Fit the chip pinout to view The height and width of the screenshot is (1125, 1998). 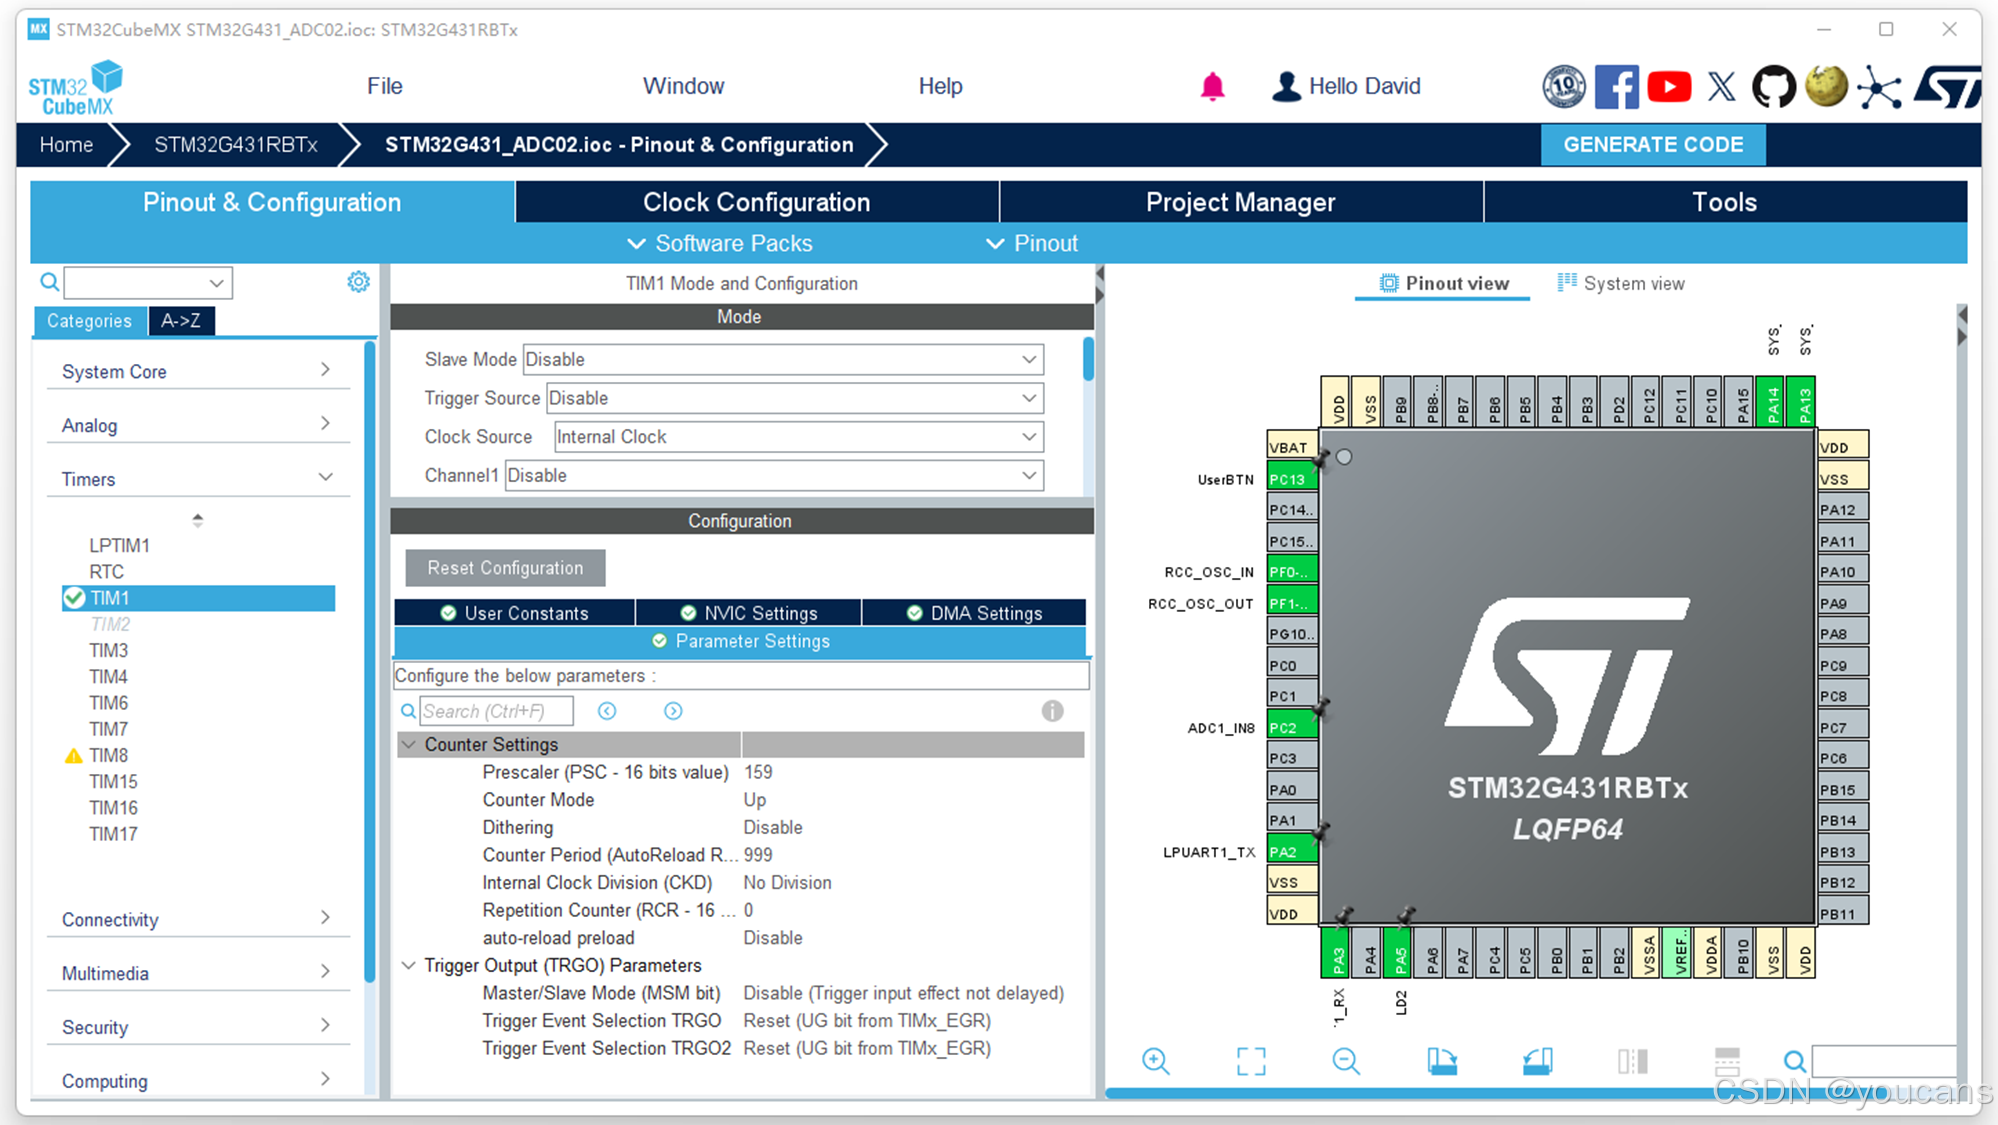click(x=1251, y=1061)
